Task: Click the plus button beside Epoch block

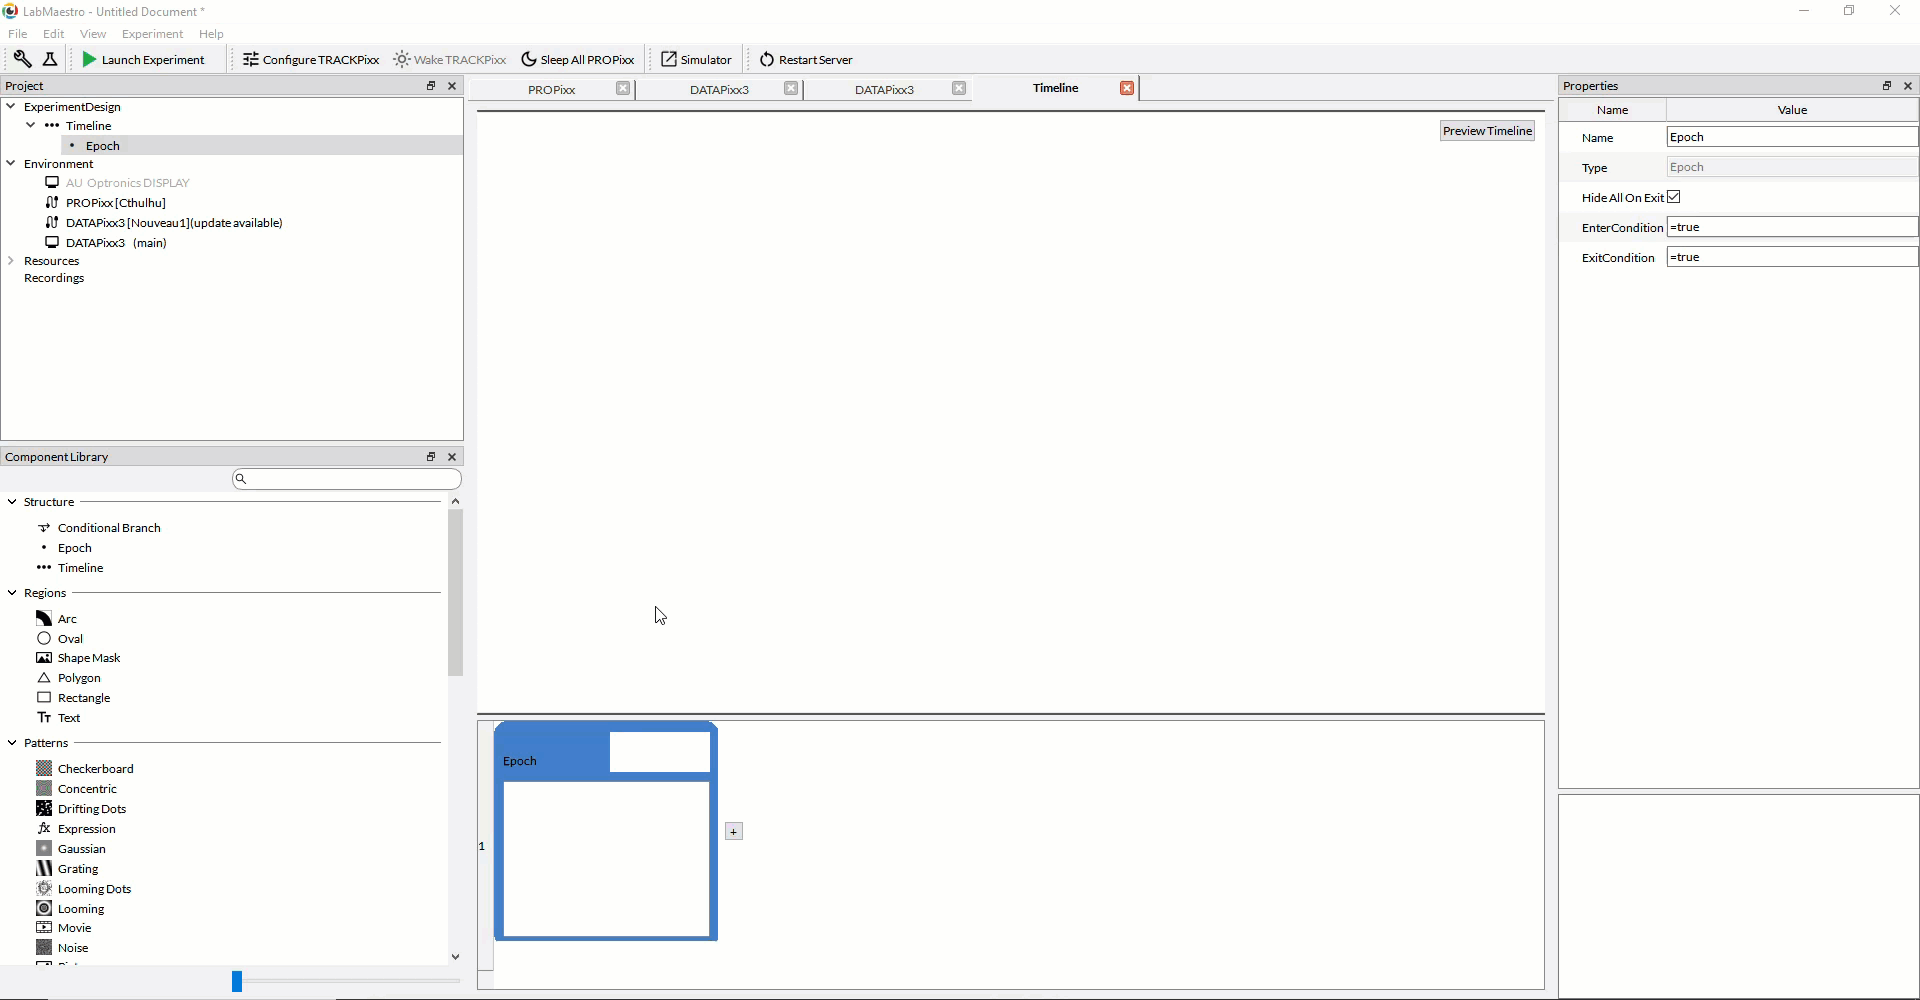Action: [734, 832]
